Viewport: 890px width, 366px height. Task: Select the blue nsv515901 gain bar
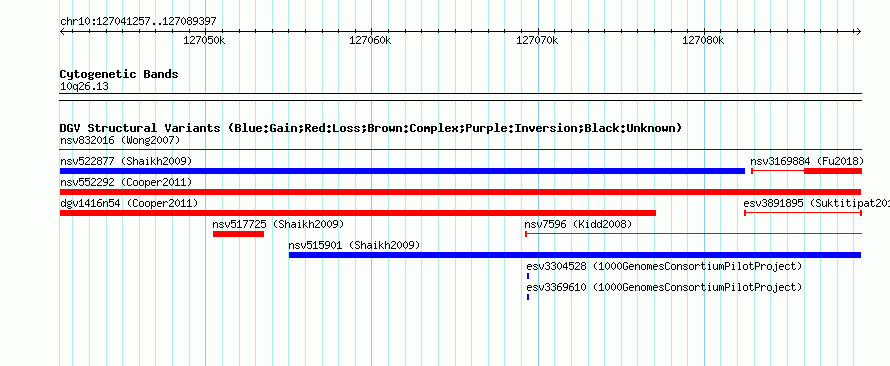tap(575, 255)
